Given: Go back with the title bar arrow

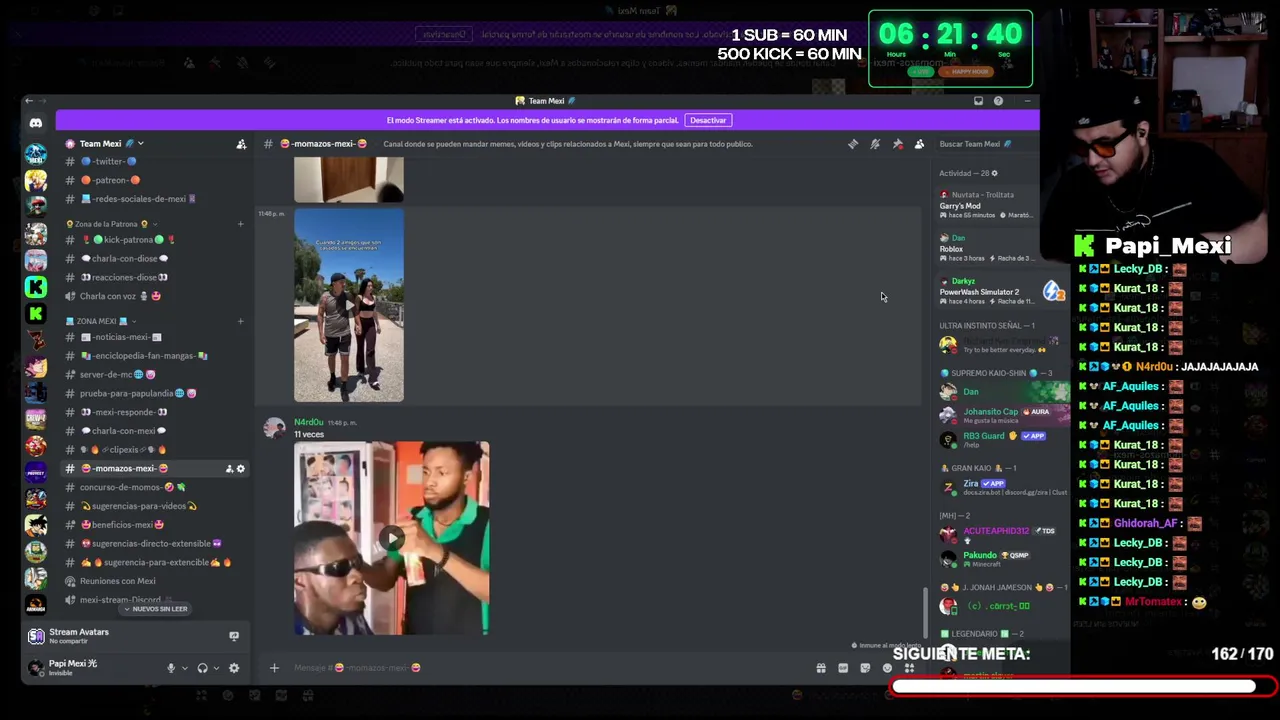Looking at the screenshot, I should click(29, 101).
